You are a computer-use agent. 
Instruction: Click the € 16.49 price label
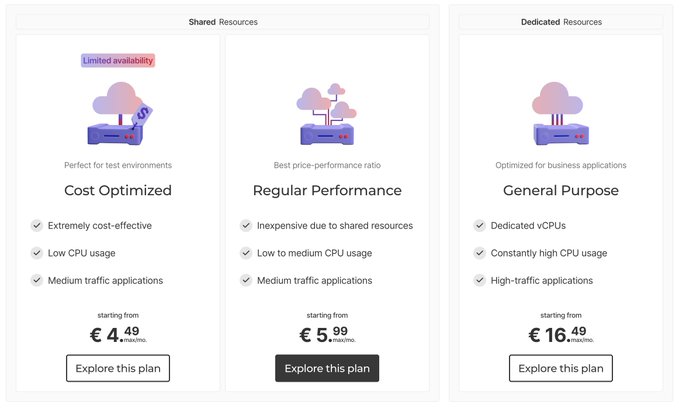(561, 334)
